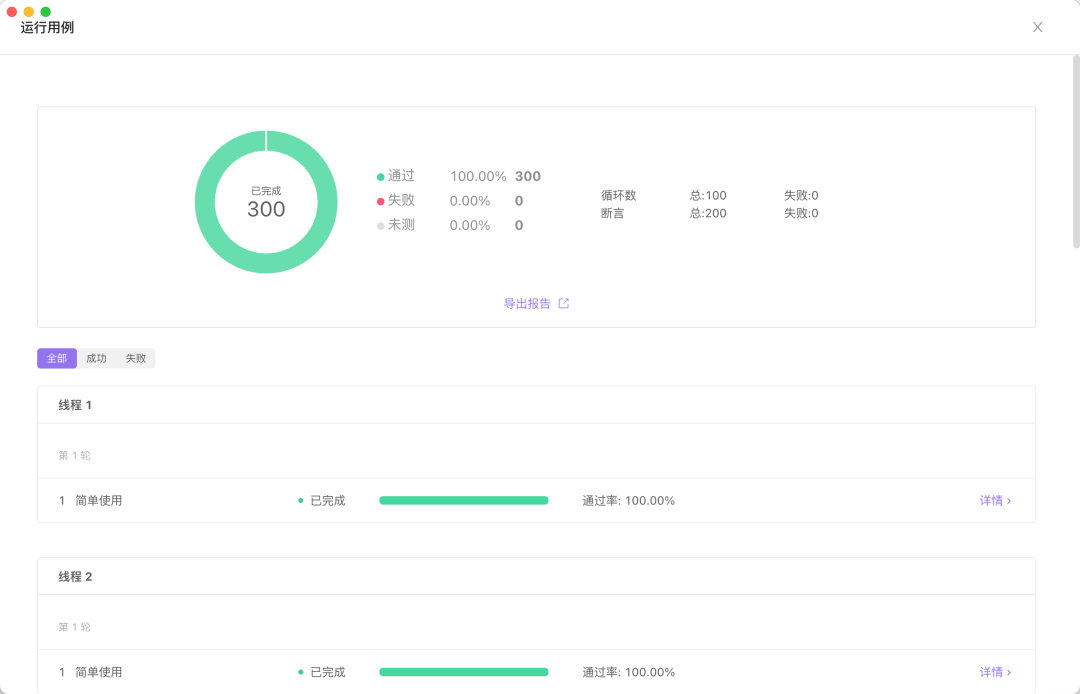Click 简单使用 row name in 线程 2
Image resolution: width=1080 pixels, height=694 pixels.
98,672
